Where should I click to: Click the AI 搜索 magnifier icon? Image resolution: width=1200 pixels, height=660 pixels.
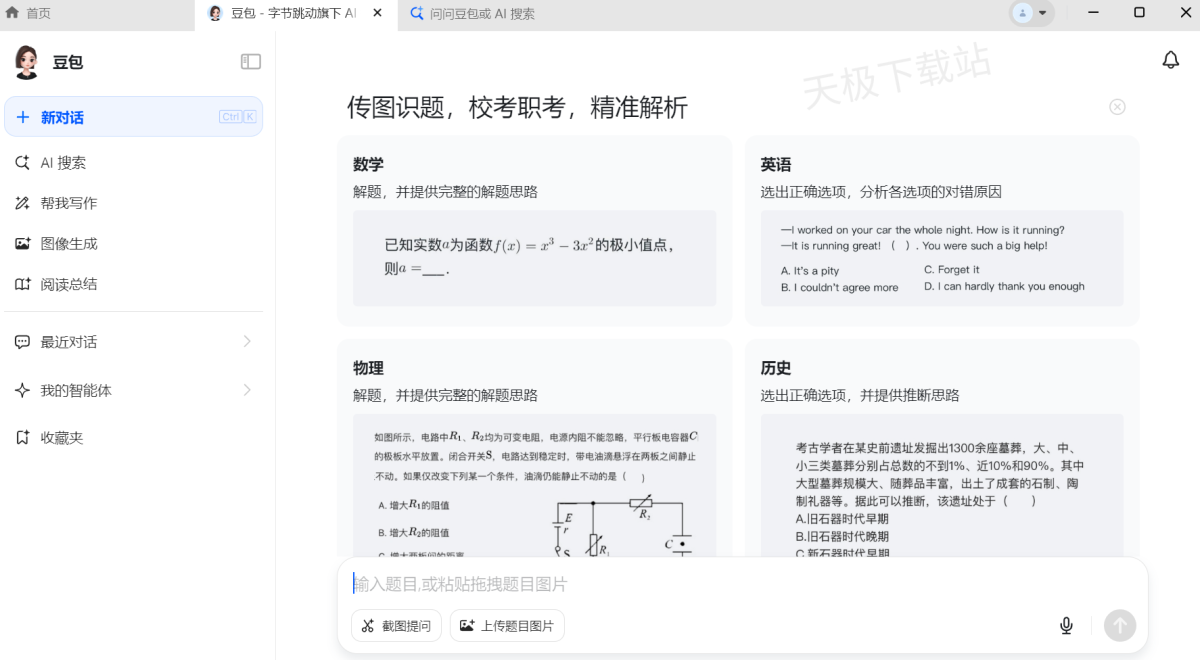coord(22,163)
